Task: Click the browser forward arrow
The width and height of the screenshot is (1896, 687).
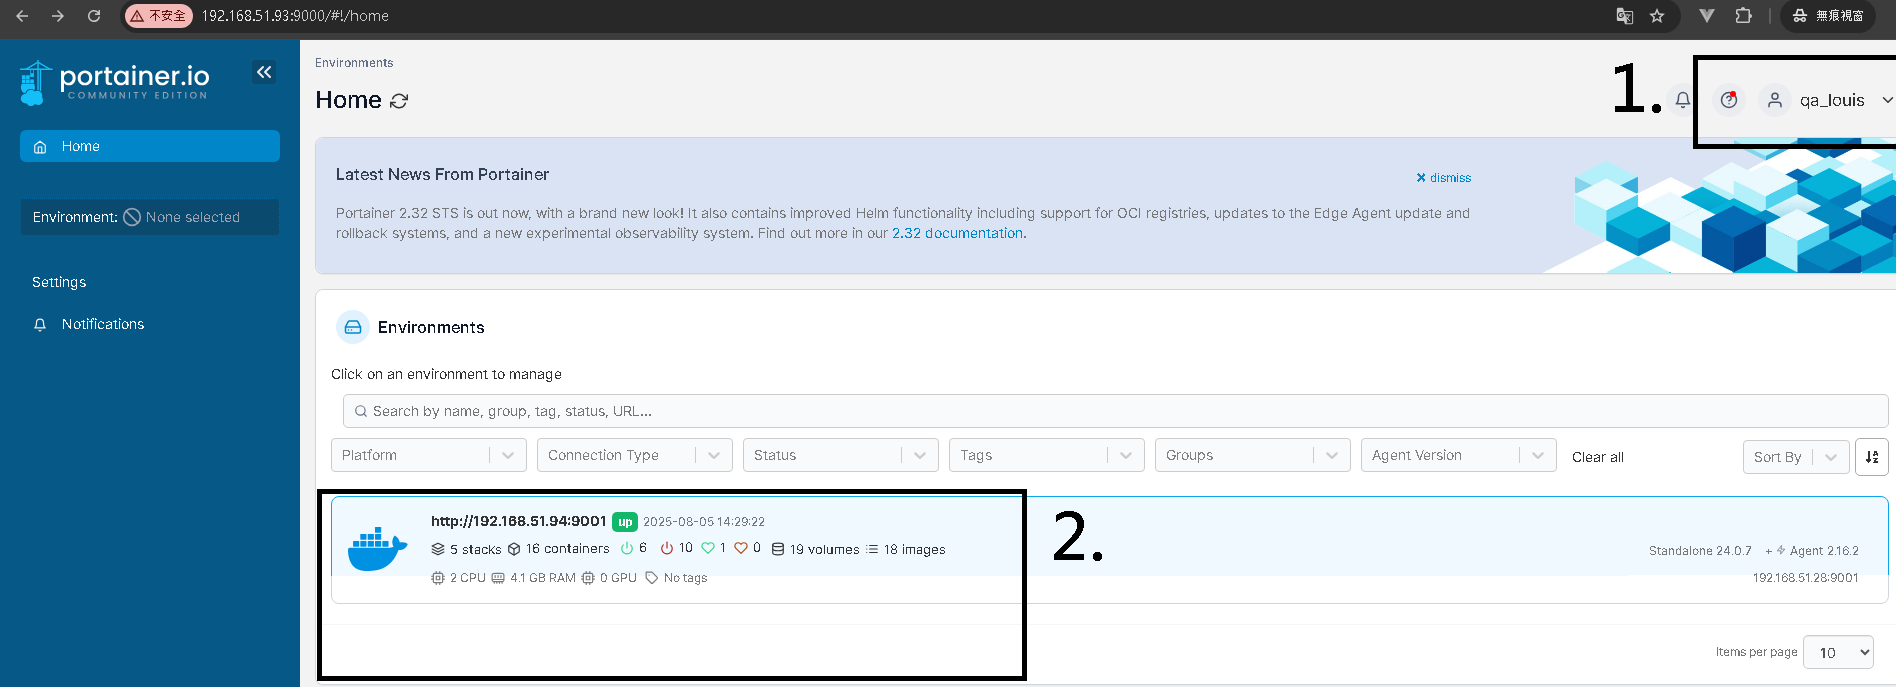Action: point(58,16)
